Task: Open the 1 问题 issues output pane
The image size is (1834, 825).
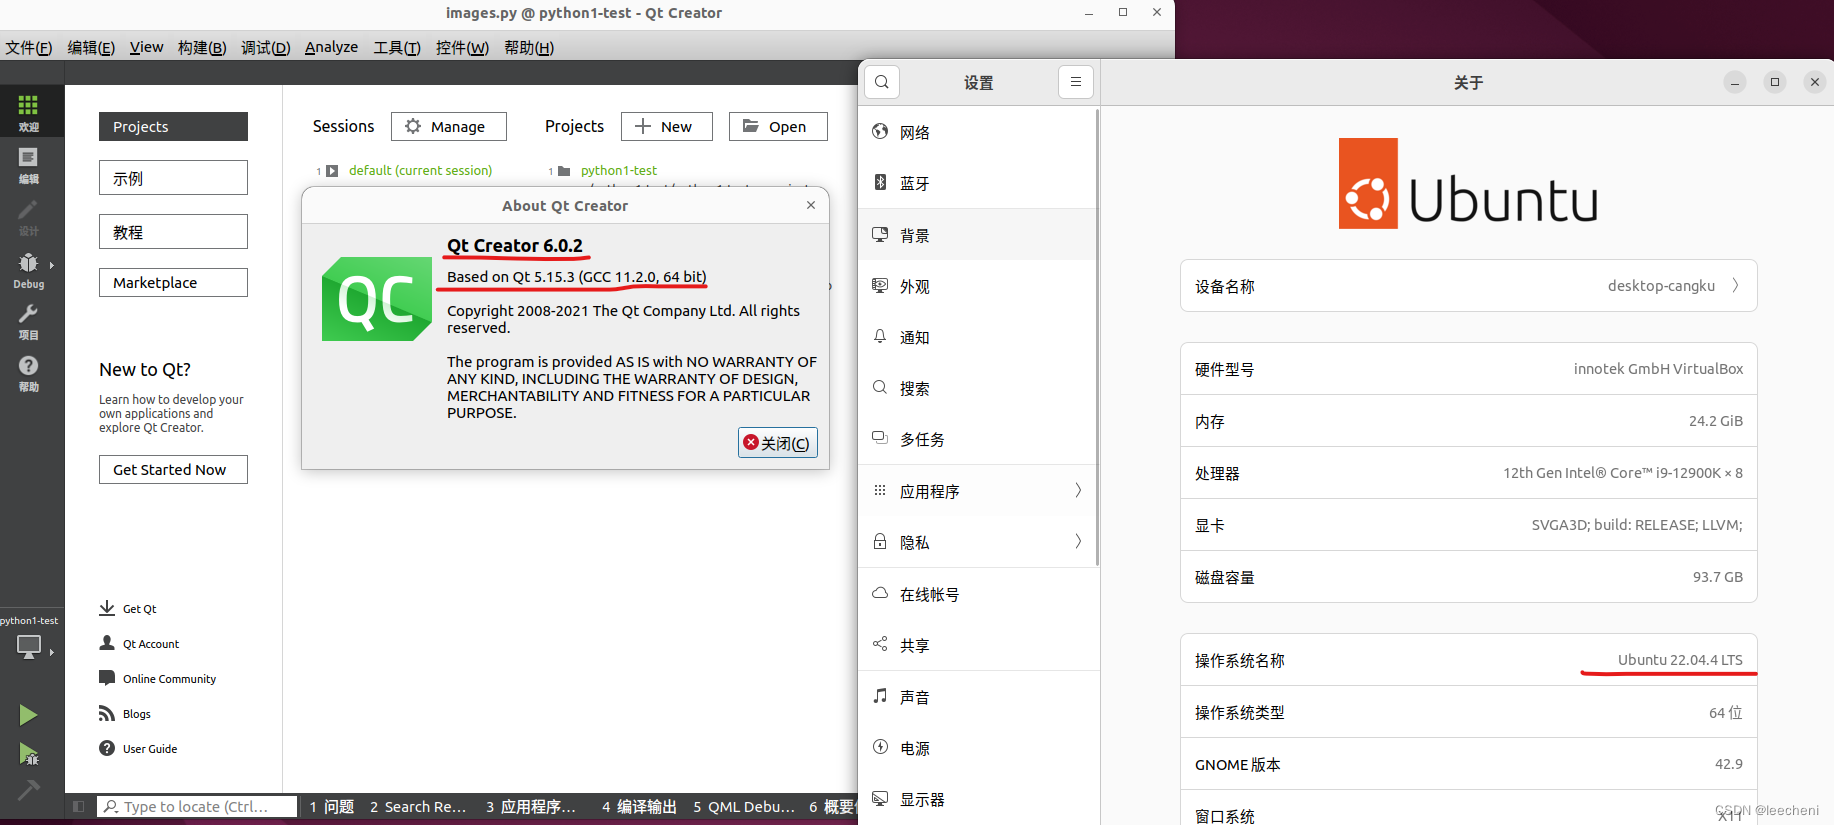Action: click(331, 806)
